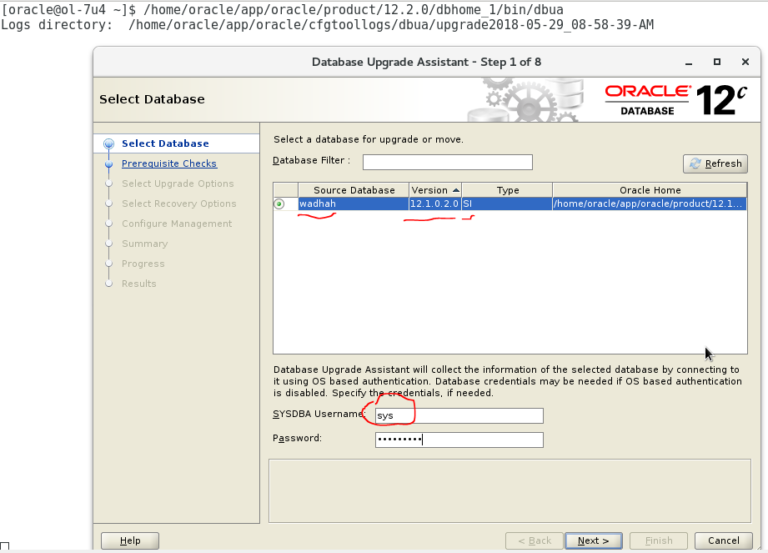The height and width of the screenshot is (553, 768).
Task: Click the Refresh button
Action: pos(715,164)
